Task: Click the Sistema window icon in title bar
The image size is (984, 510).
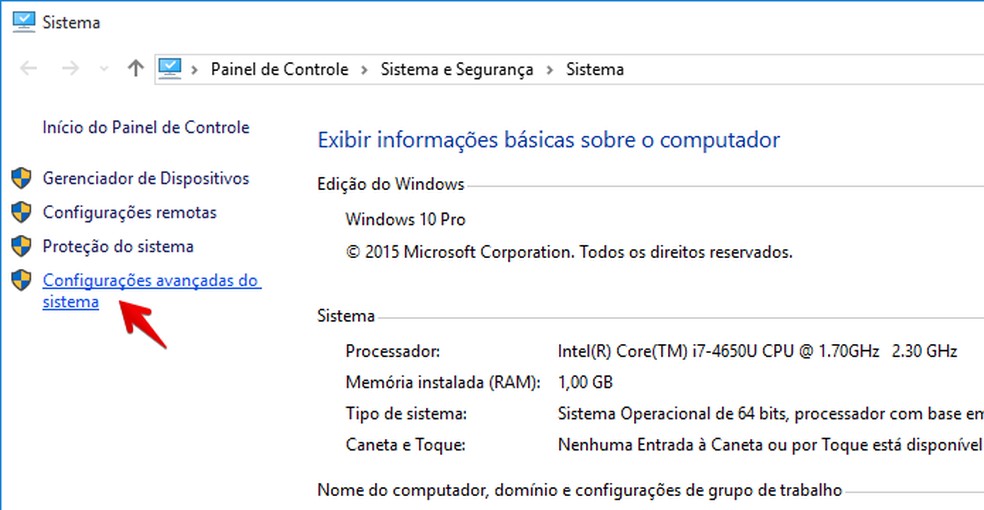Action: [24, 19]
